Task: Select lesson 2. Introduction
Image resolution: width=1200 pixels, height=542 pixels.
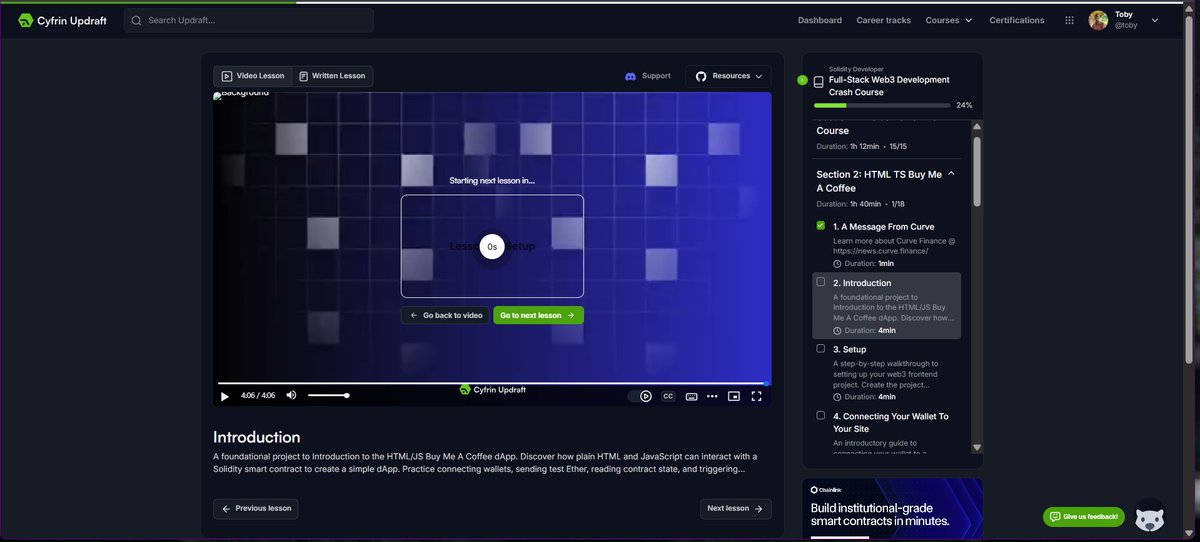Action: (x=887, y=305)
